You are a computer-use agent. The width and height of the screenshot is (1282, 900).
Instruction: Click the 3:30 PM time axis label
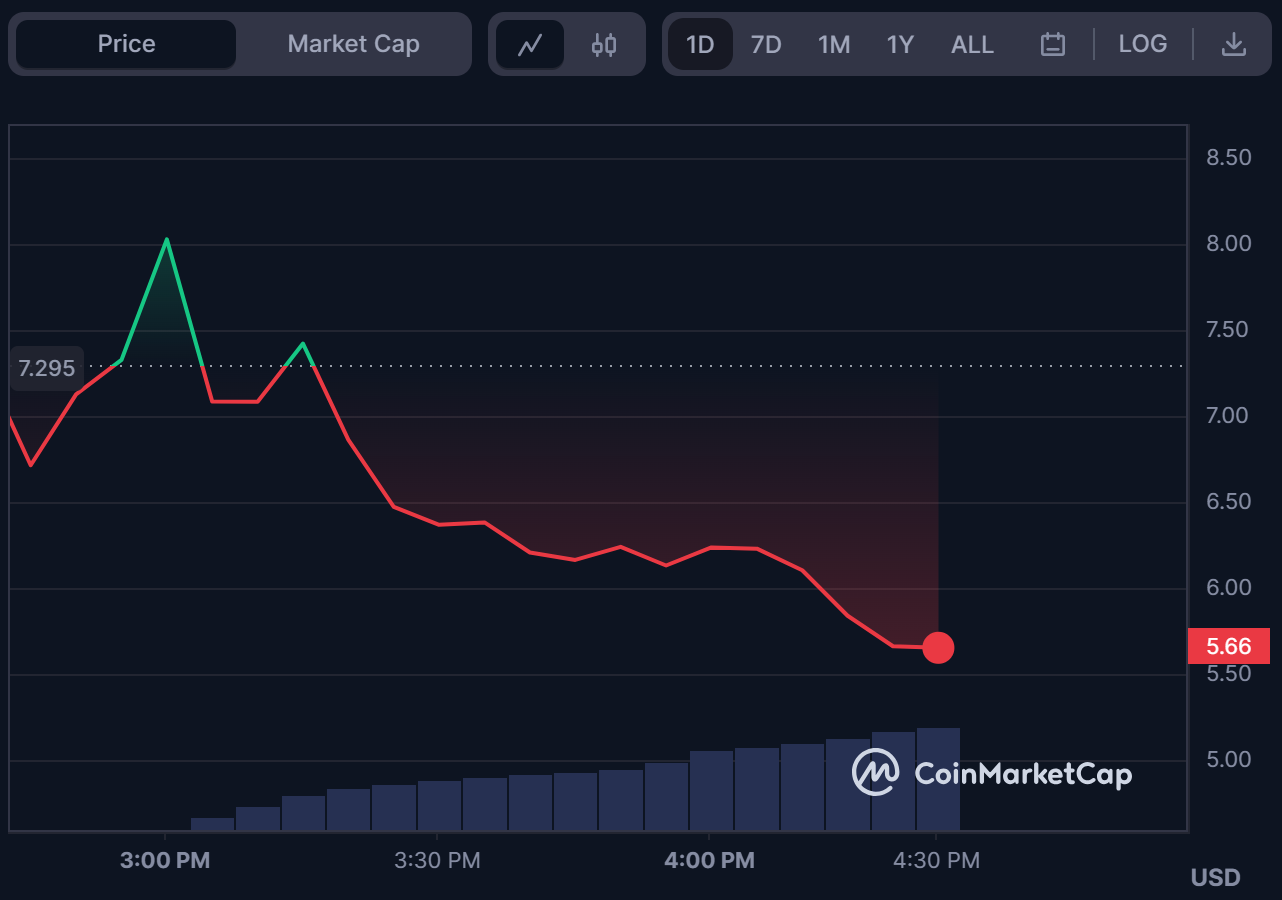pos(437,860)
